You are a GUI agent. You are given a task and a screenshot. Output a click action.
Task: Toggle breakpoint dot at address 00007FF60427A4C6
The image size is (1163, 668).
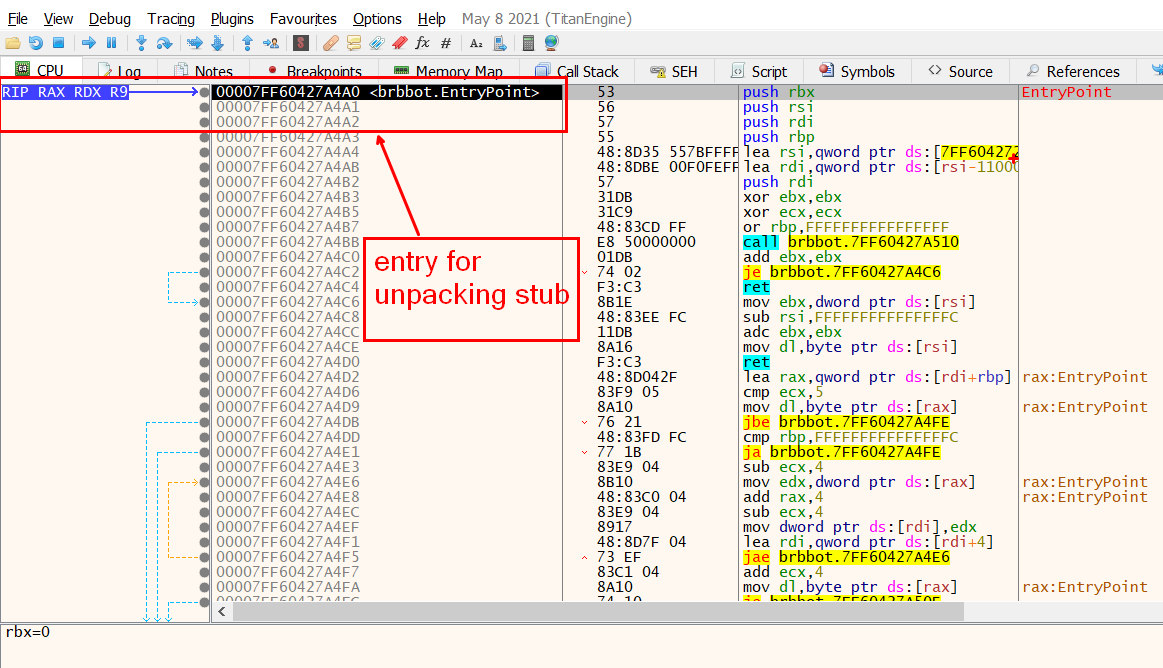click(x=205, y=302)
